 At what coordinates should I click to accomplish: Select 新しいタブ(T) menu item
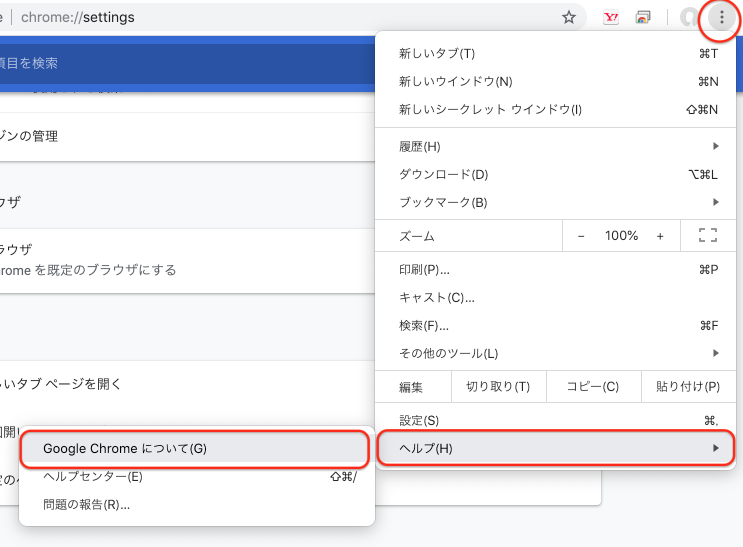click(x=555, y=54)
